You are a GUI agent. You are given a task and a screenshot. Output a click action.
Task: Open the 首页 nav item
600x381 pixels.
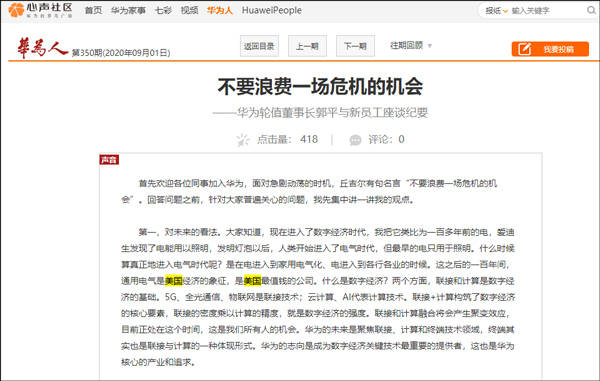pyautogui.click(x=93, y=10)
